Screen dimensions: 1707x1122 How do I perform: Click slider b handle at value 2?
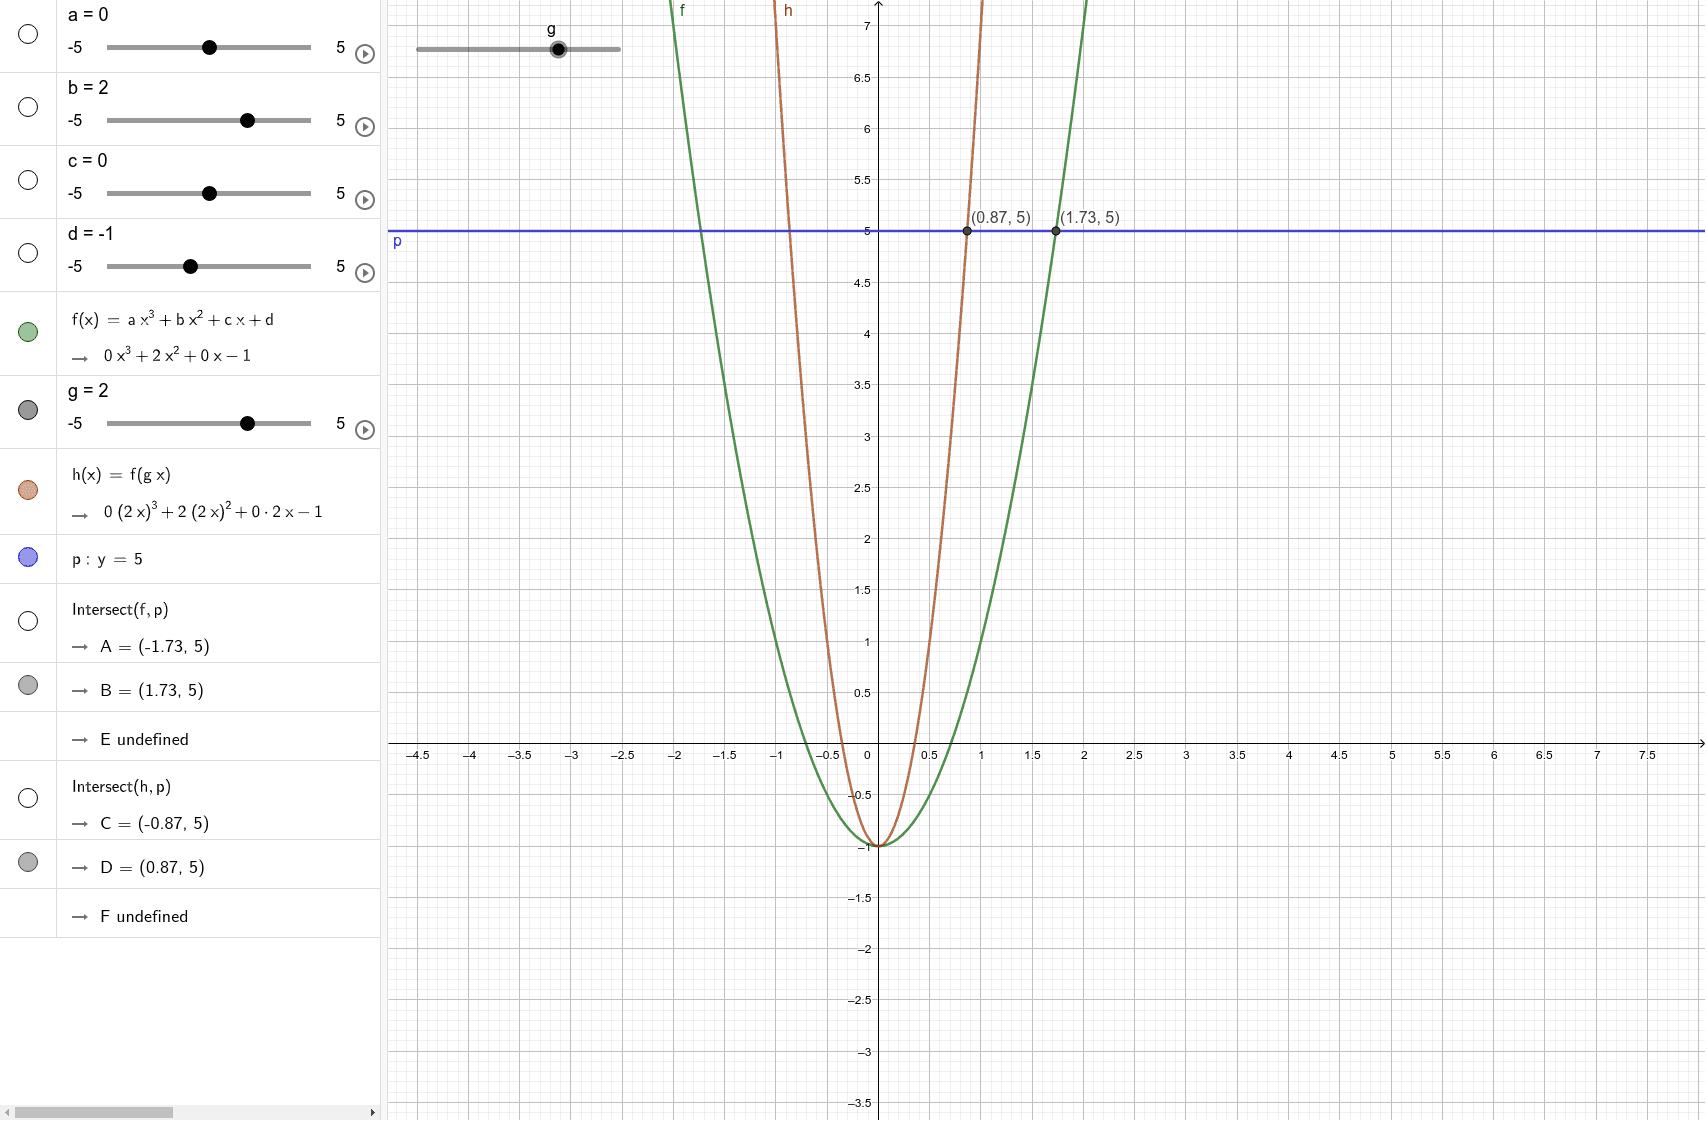[248, 121]
